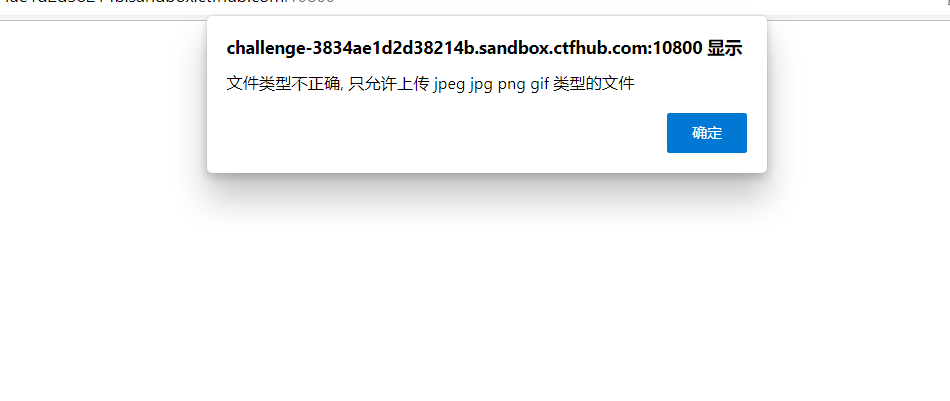Click the word jpg in the alert message

pyautogui.click(x=482, y=84)
